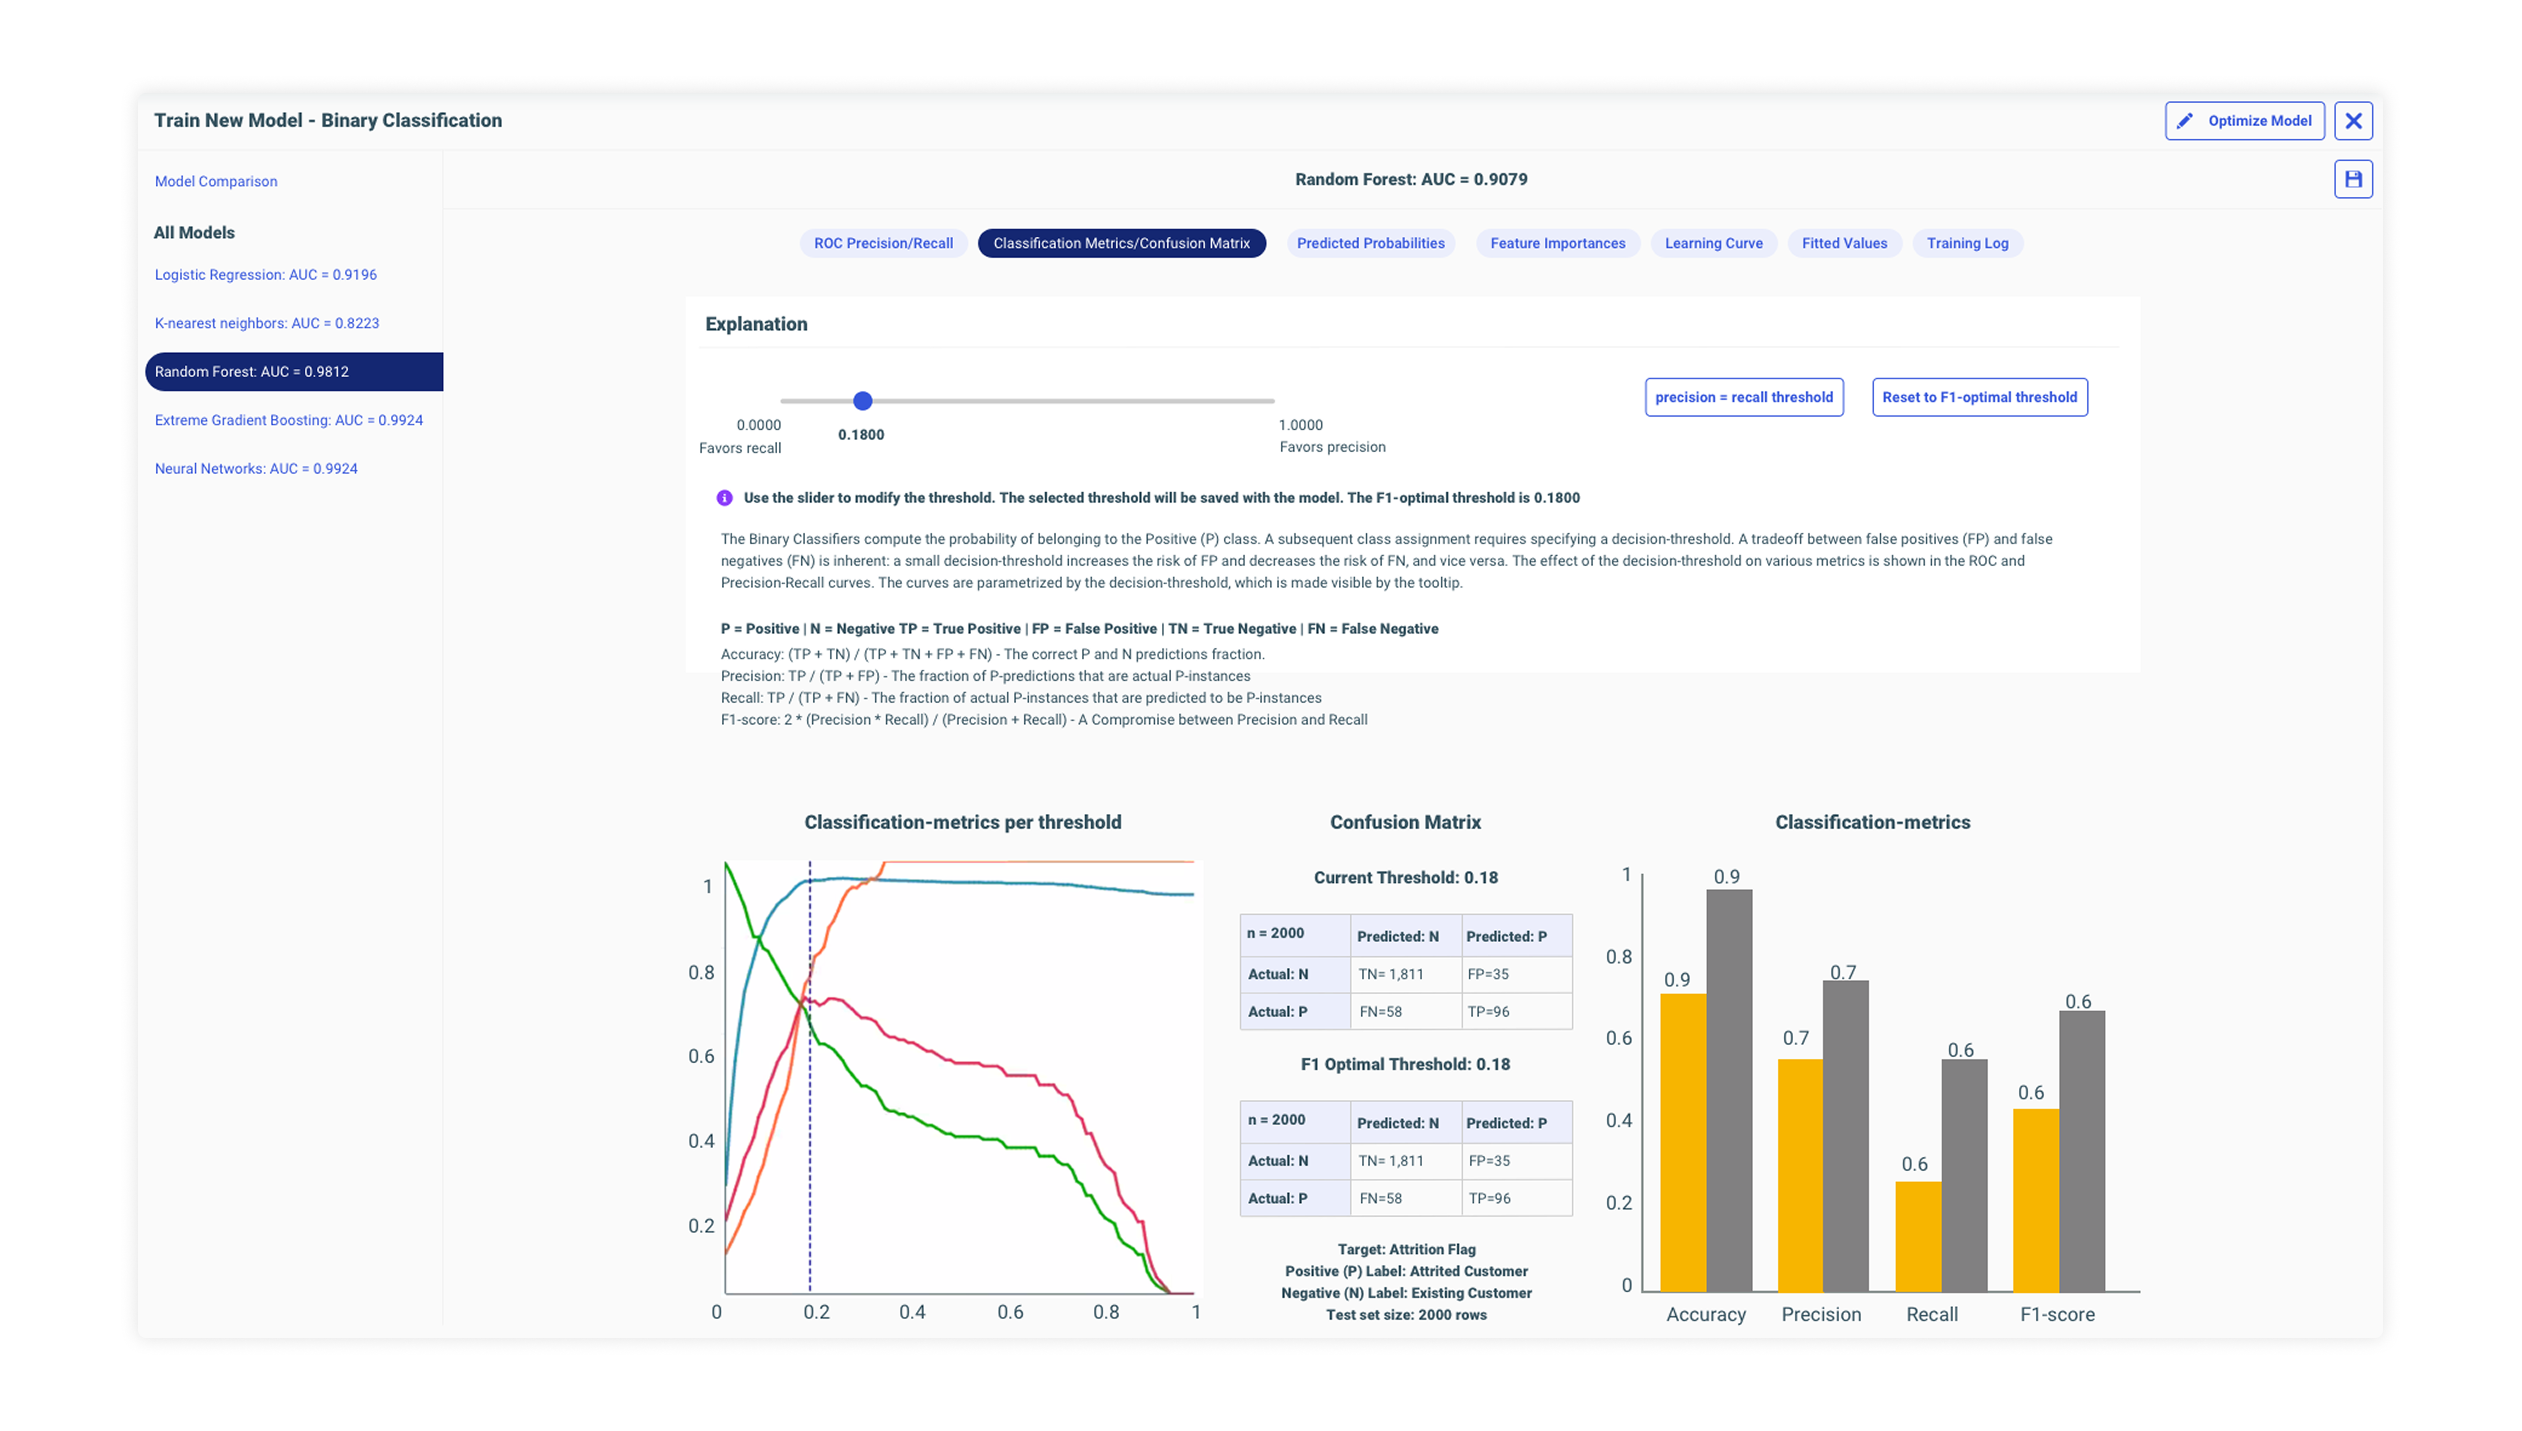Select the Neural Networks model
This screenshot has width=2522, height=1431.
[x=256, y=468]
